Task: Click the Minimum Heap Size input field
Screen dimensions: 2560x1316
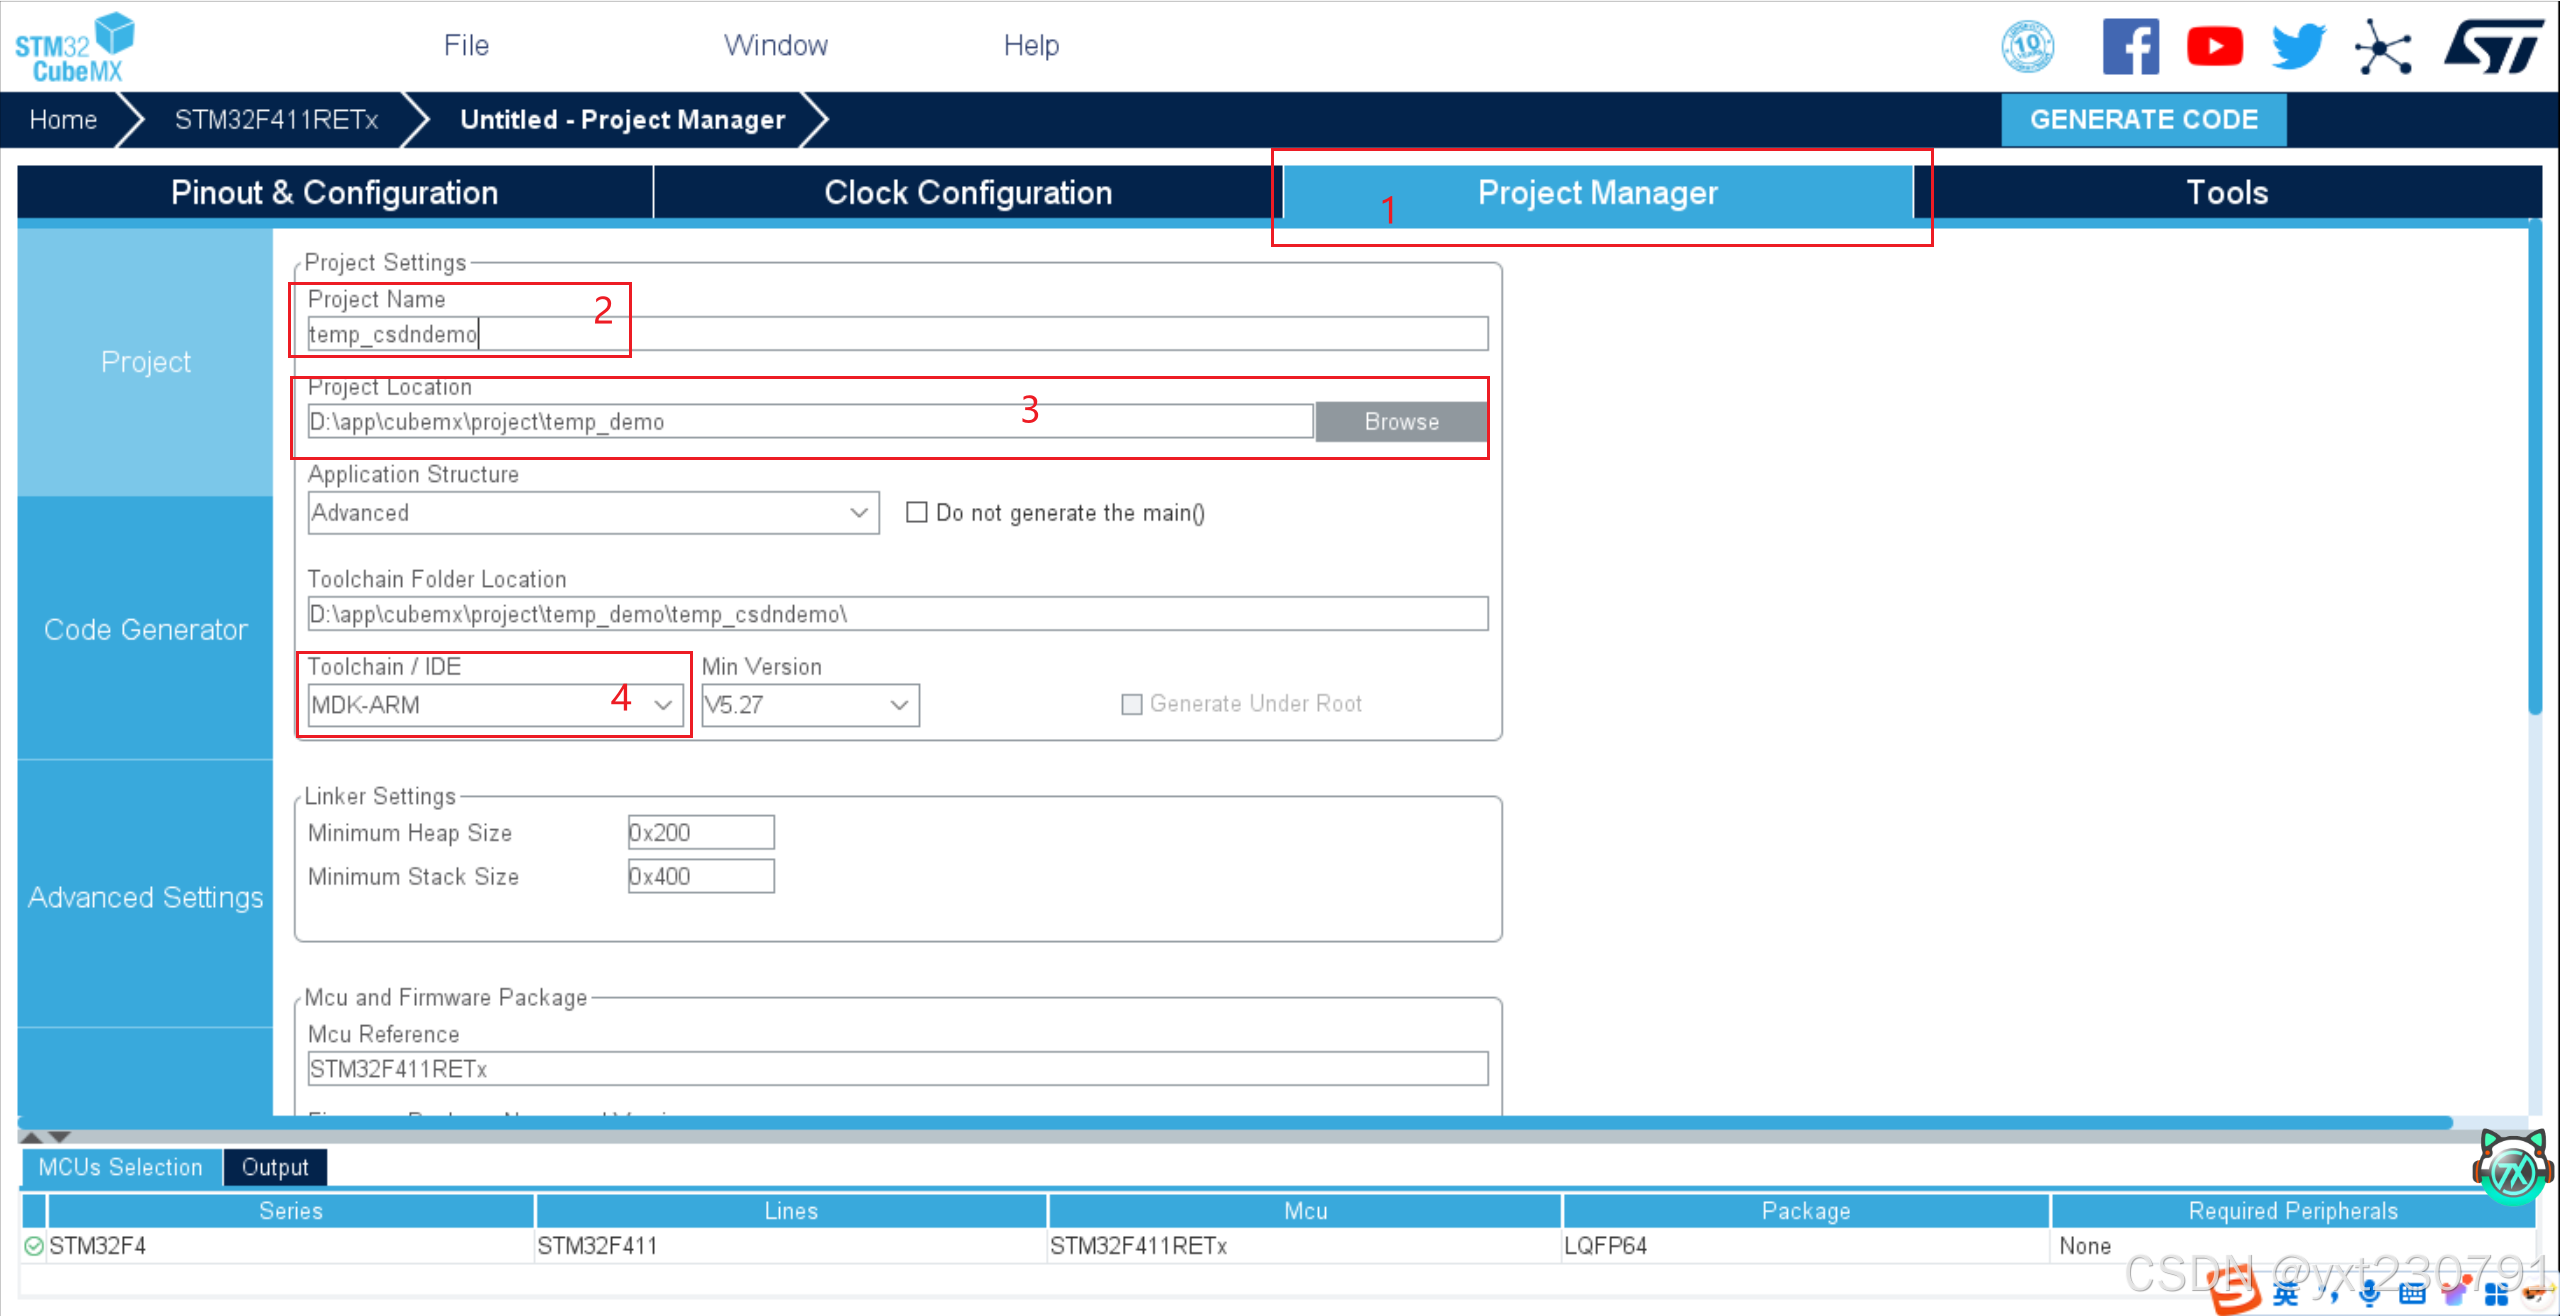Action: [700, 832]
